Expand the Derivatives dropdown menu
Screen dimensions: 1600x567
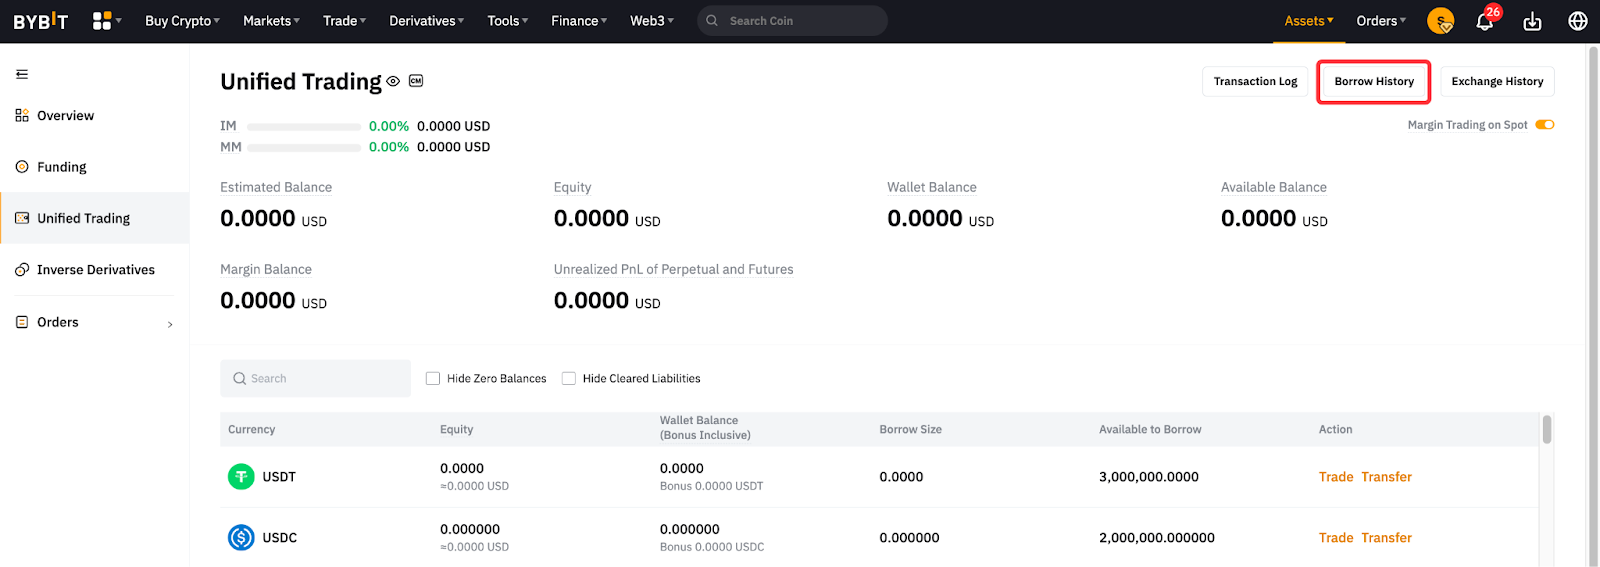pos(426,21)
